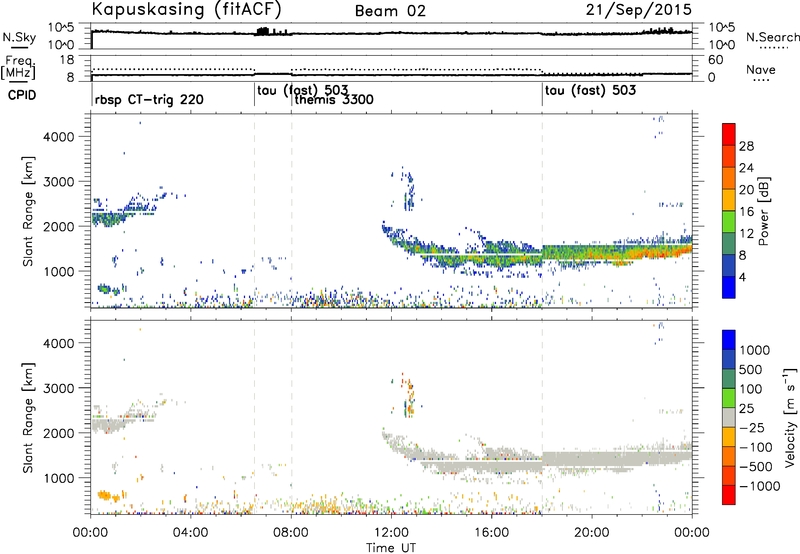
Task: Click the 12:00 time axis label
Action: pyautogui.click(x=391, y=533)
